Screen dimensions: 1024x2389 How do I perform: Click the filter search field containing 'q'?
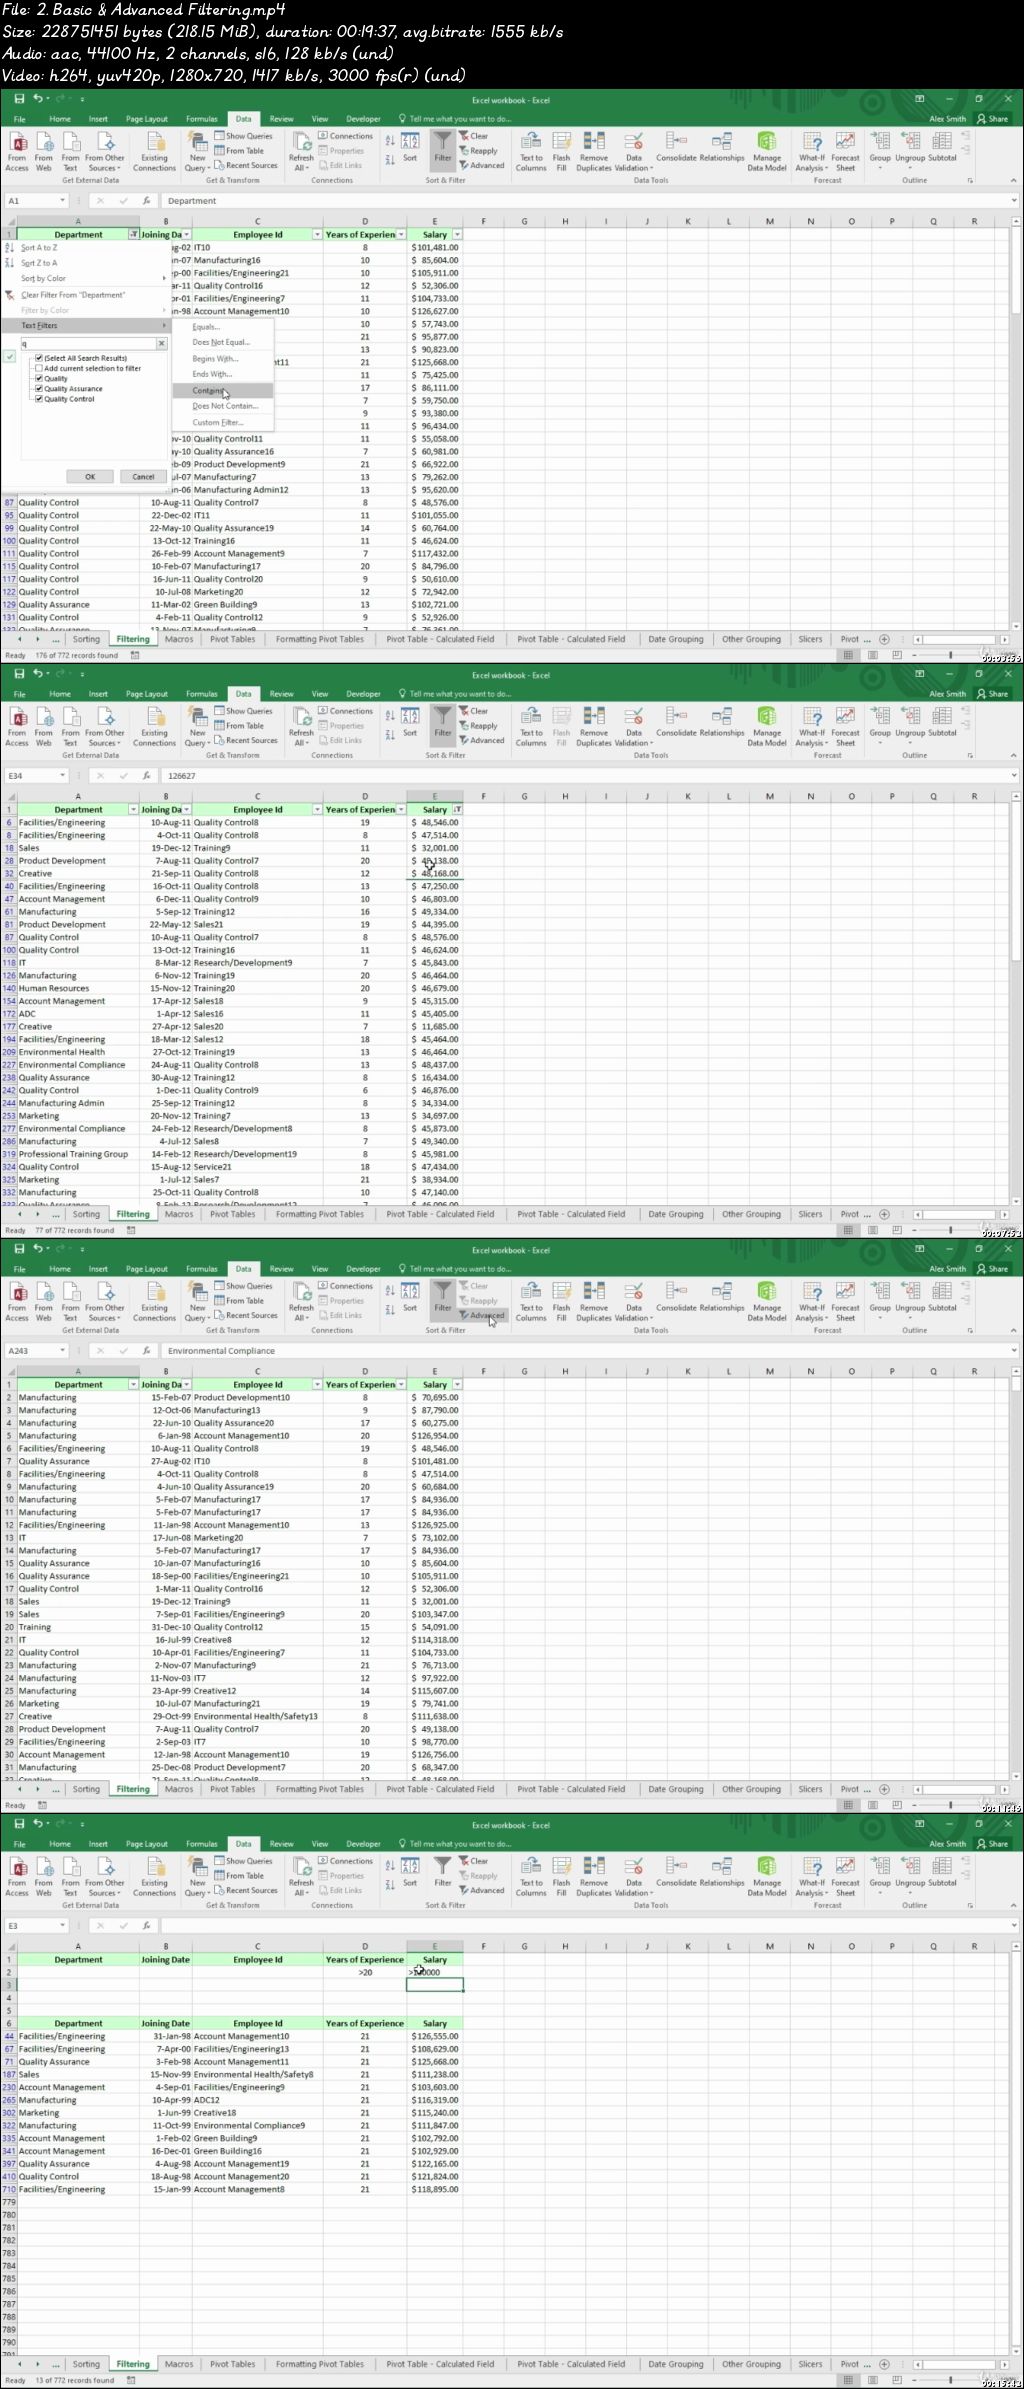87,344
